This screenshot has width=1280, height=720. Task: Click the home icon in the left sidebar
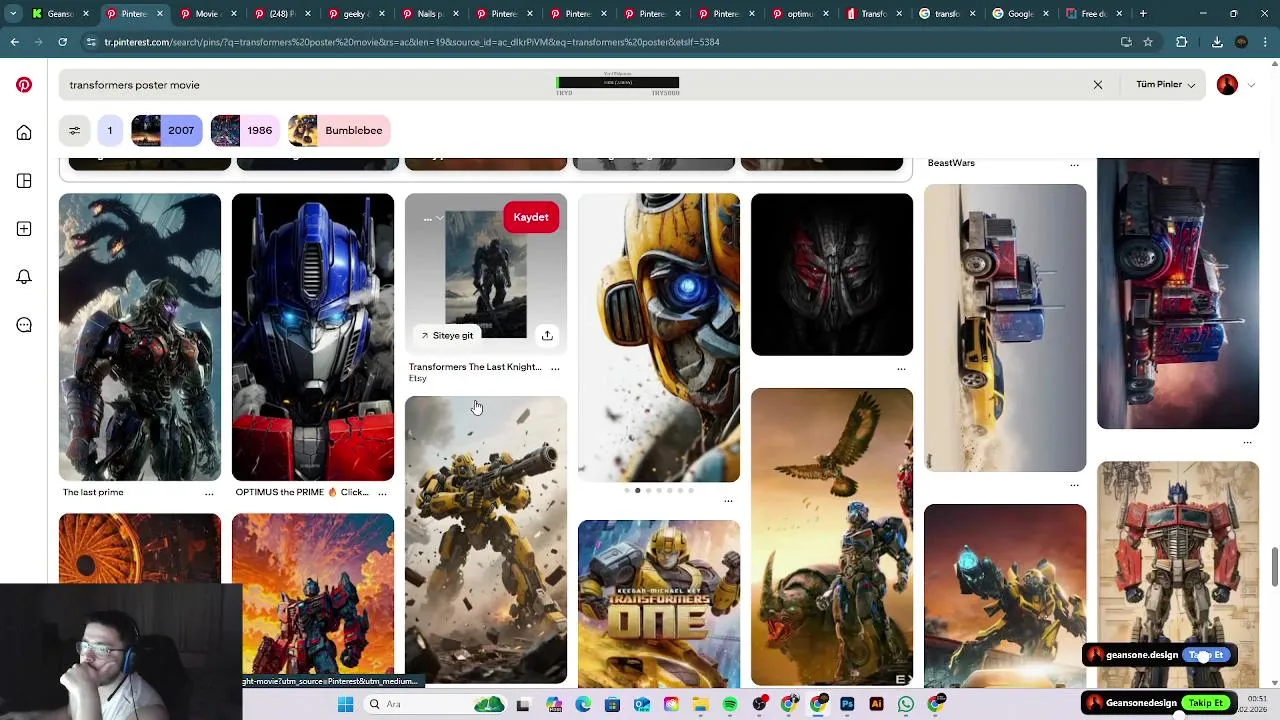(x=24, y=133)
